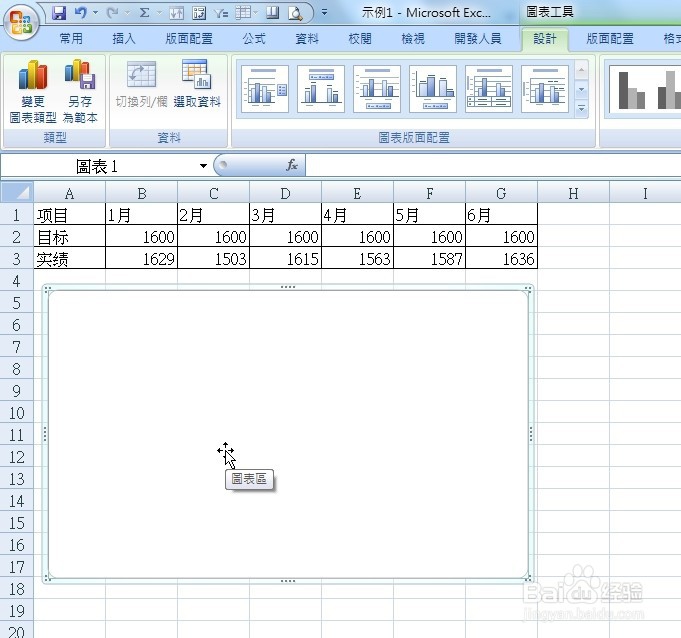
Task: Click cell G1 labeled 6月
Action: (501, 215)
